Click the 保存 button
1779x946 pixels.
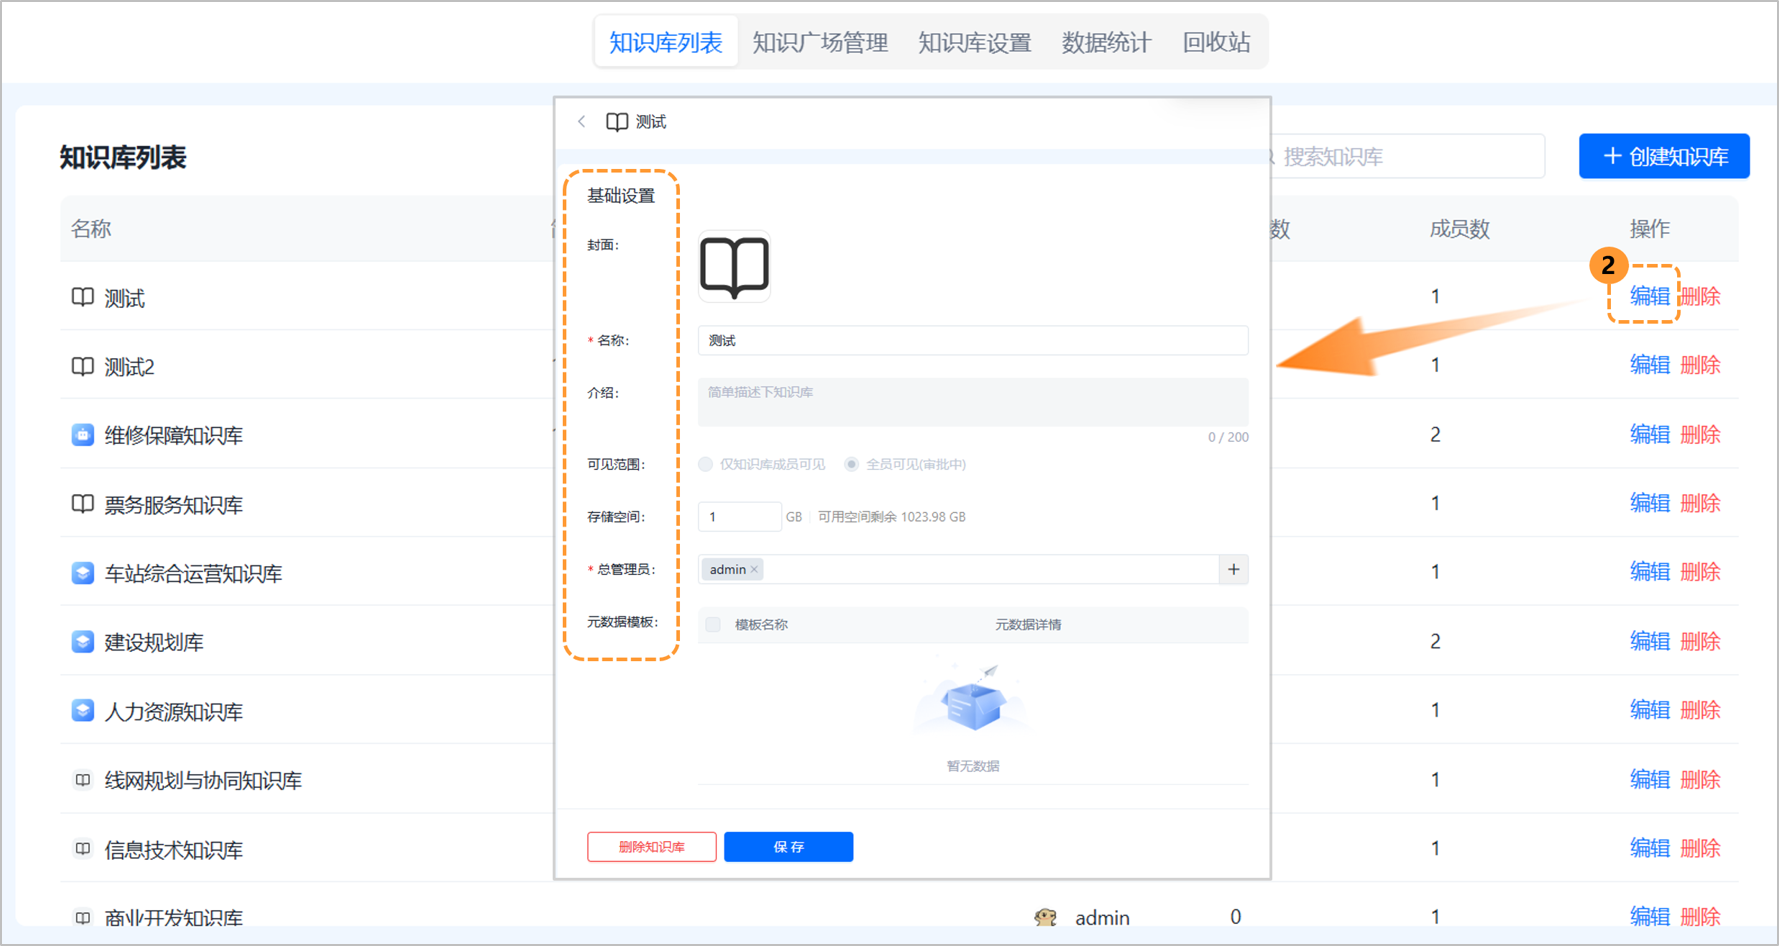pyautogui.click(x=788, y=846)
